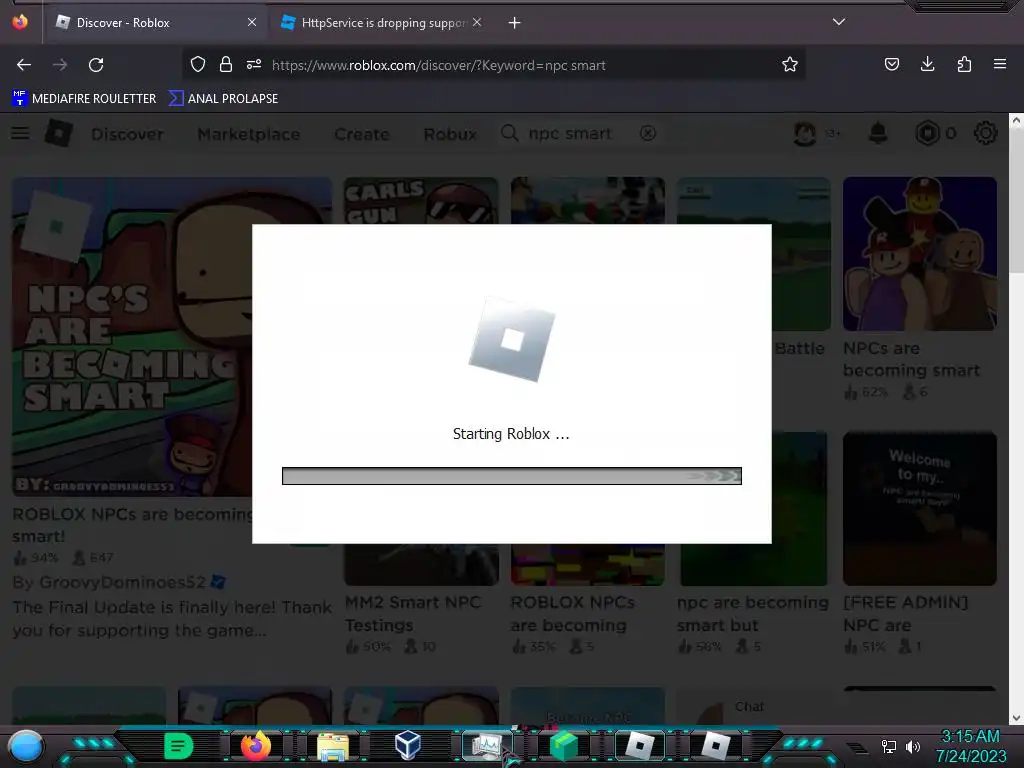
Task: Close the HttpService tab
Action: point(477,22)
